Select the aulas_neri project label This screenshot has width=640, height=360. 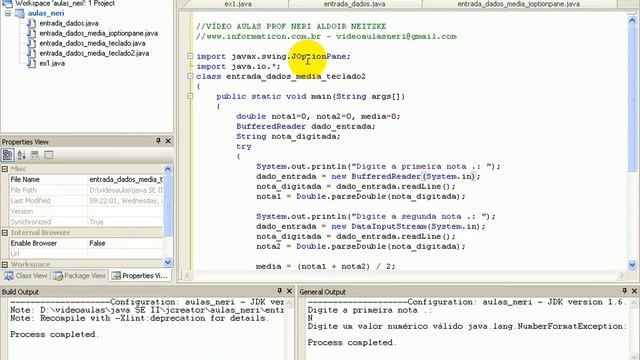click(46, 13)
